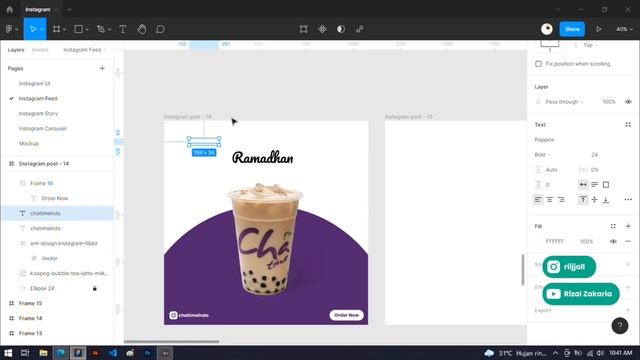Open the Instagram Carousel page

tap(42, 128)
